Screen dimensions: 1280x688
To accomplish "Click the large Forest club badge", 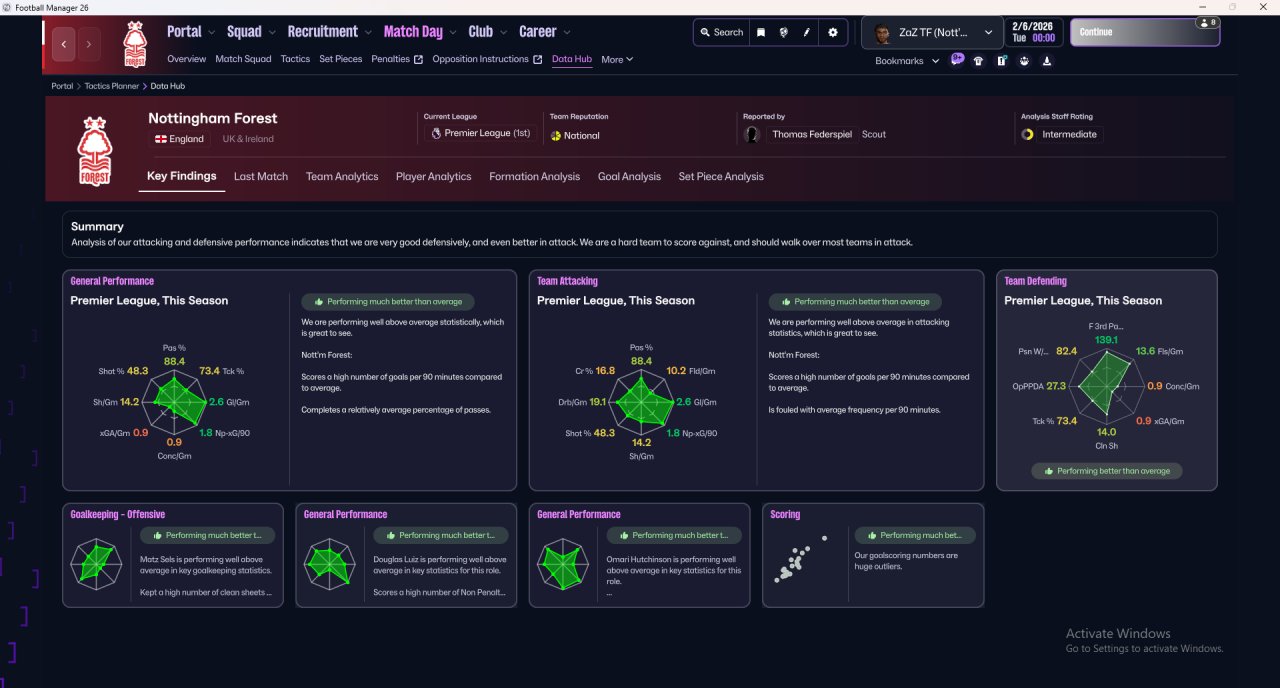I will (94, 151).
